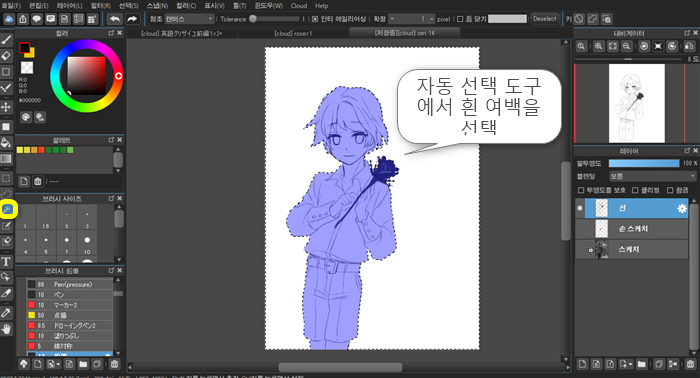Click the no-snap circle-slash icon

pyautogui.click(x=579, y=19)
